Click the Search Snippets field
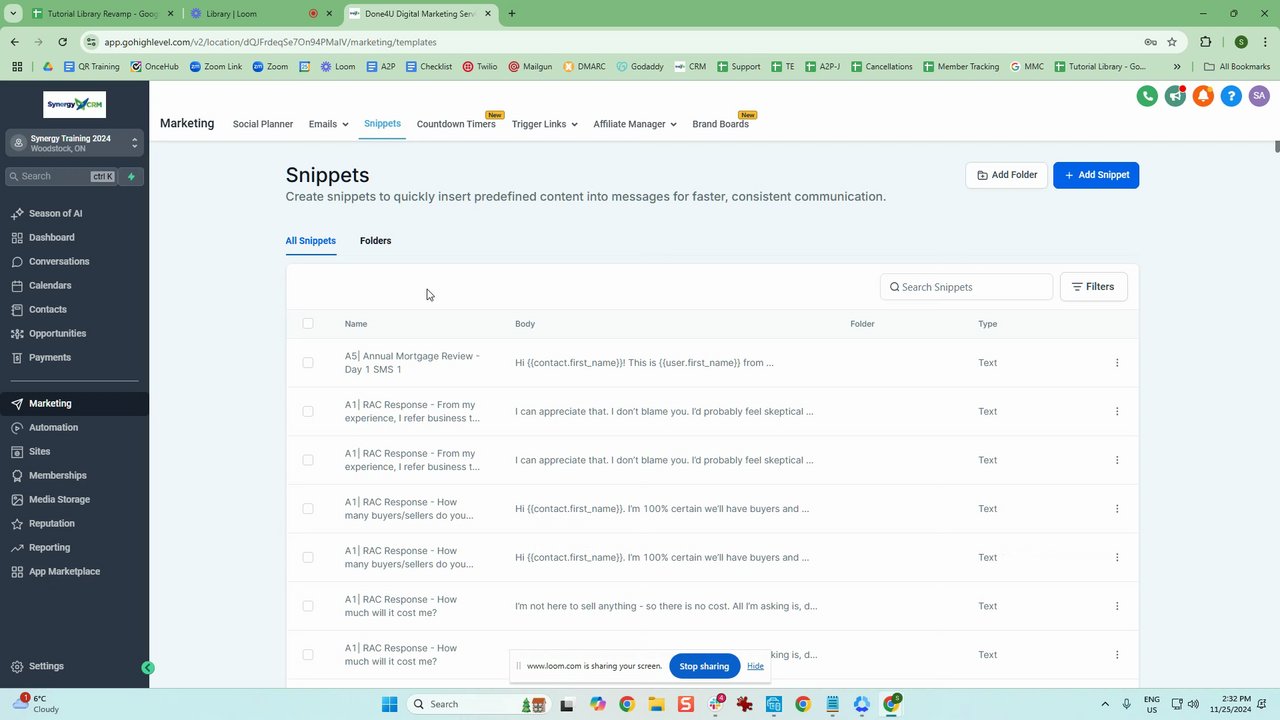The width and height of the screenshot is (1280, 720). click(x=967, y=287)
